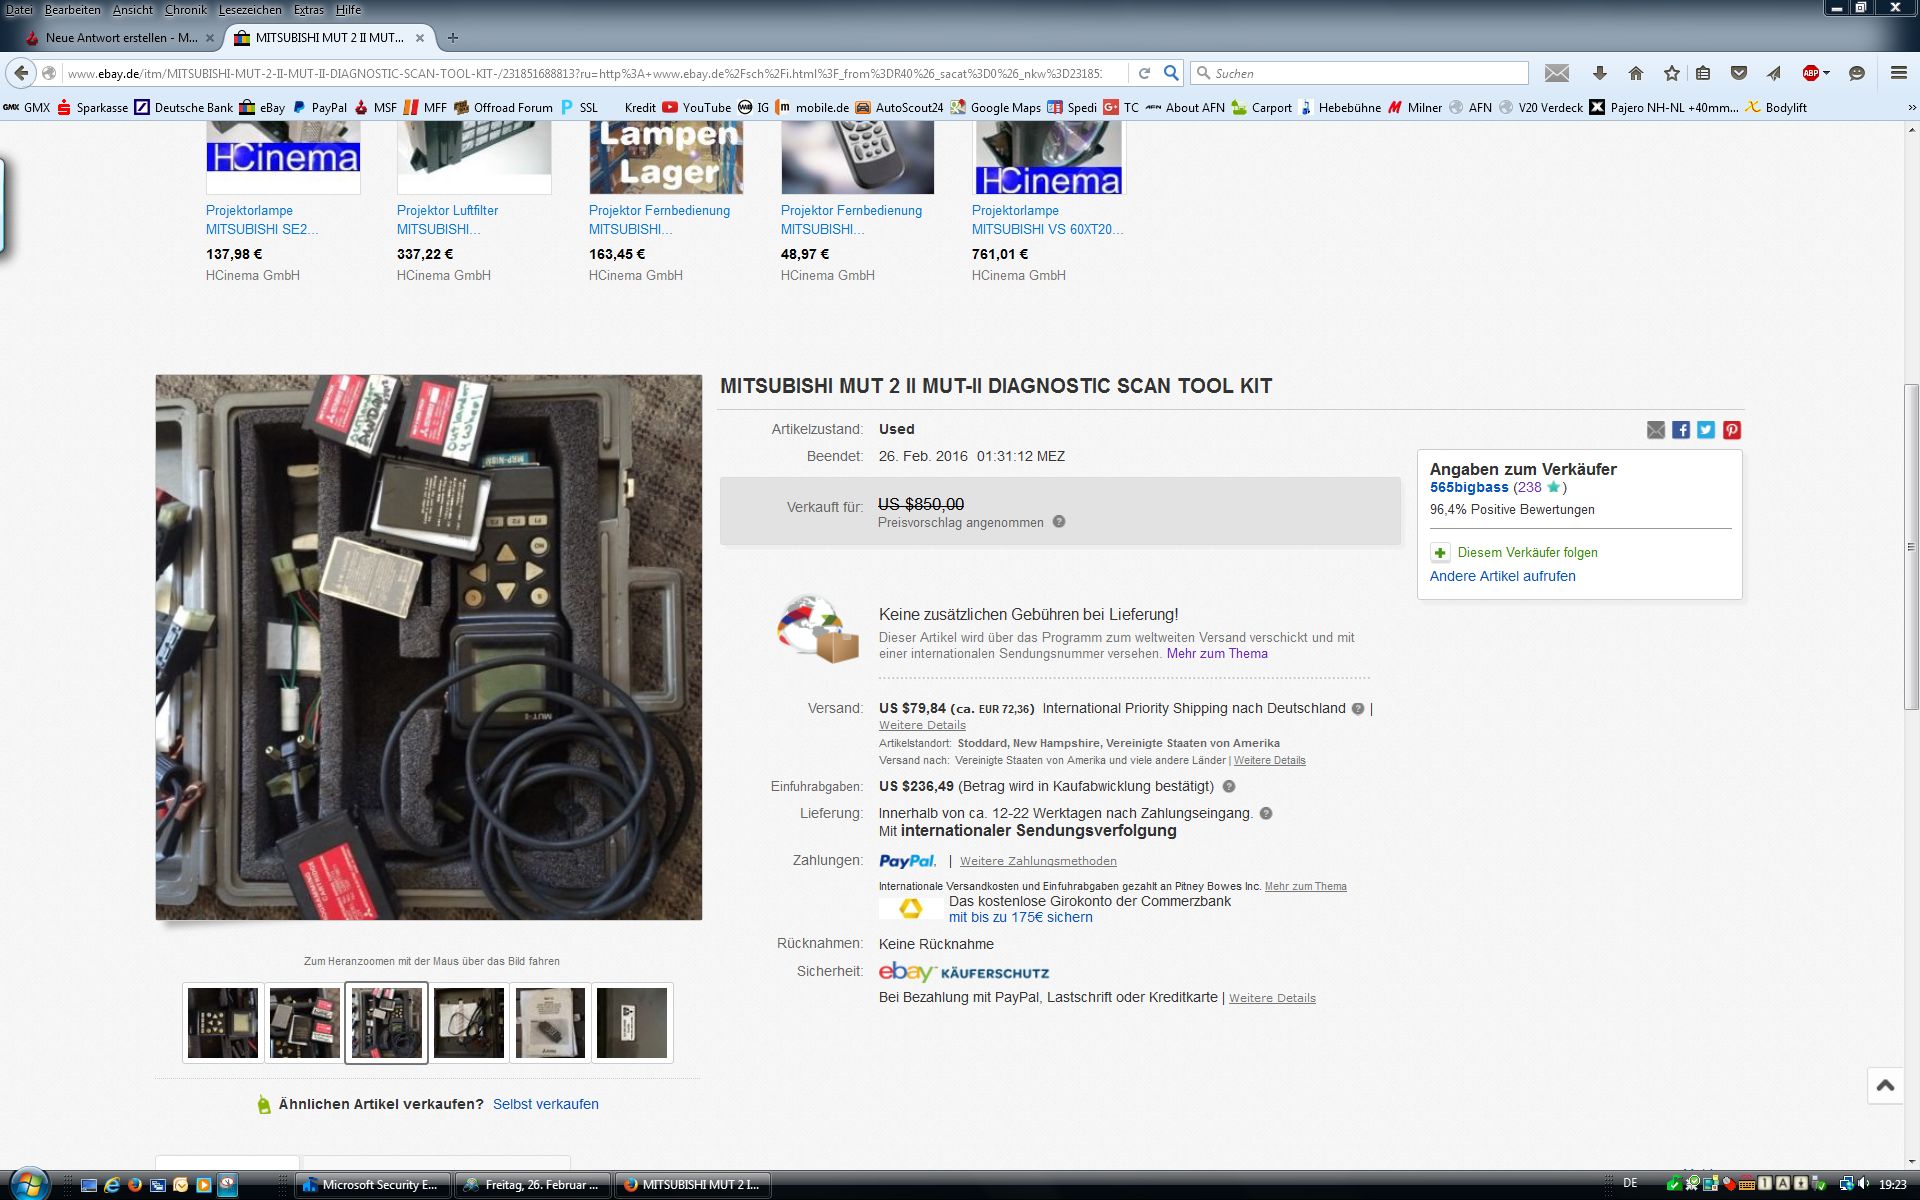Open the Firefox hamburger menu

(x=1898, y=73)
